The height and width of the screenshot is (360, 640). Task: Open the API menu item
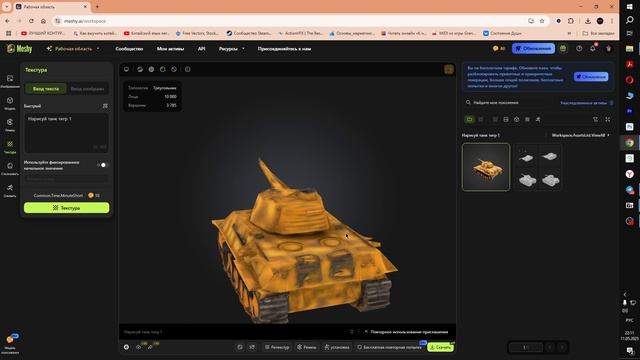[202, 49]
